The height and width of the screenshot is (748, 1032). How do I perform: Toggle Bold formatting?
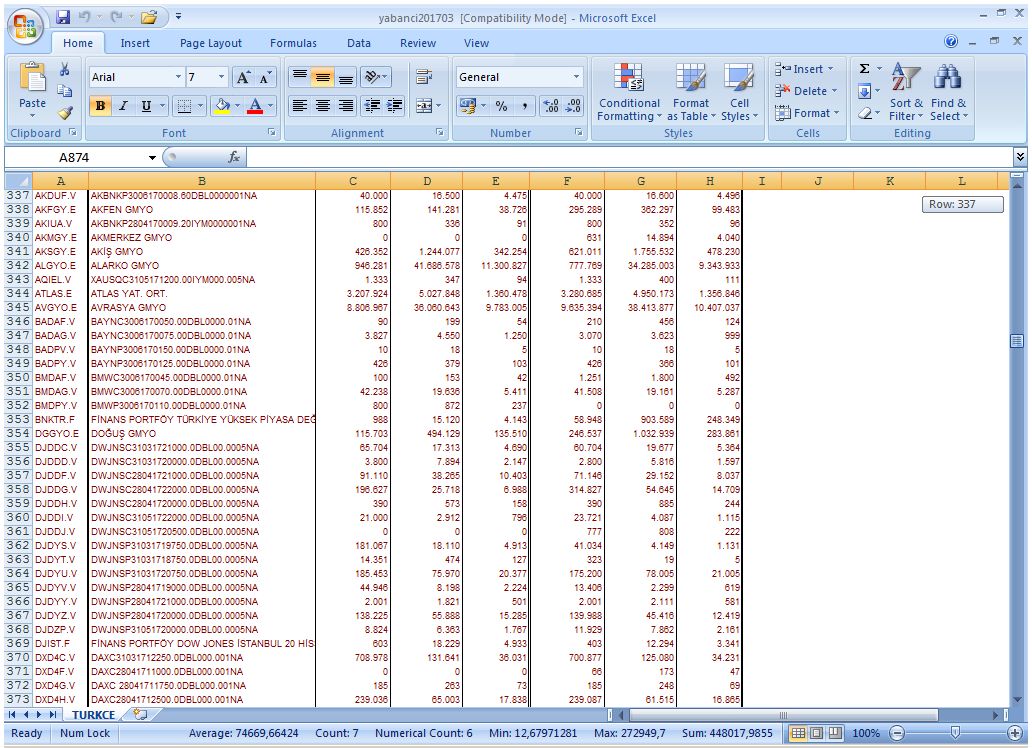[100, 105]
